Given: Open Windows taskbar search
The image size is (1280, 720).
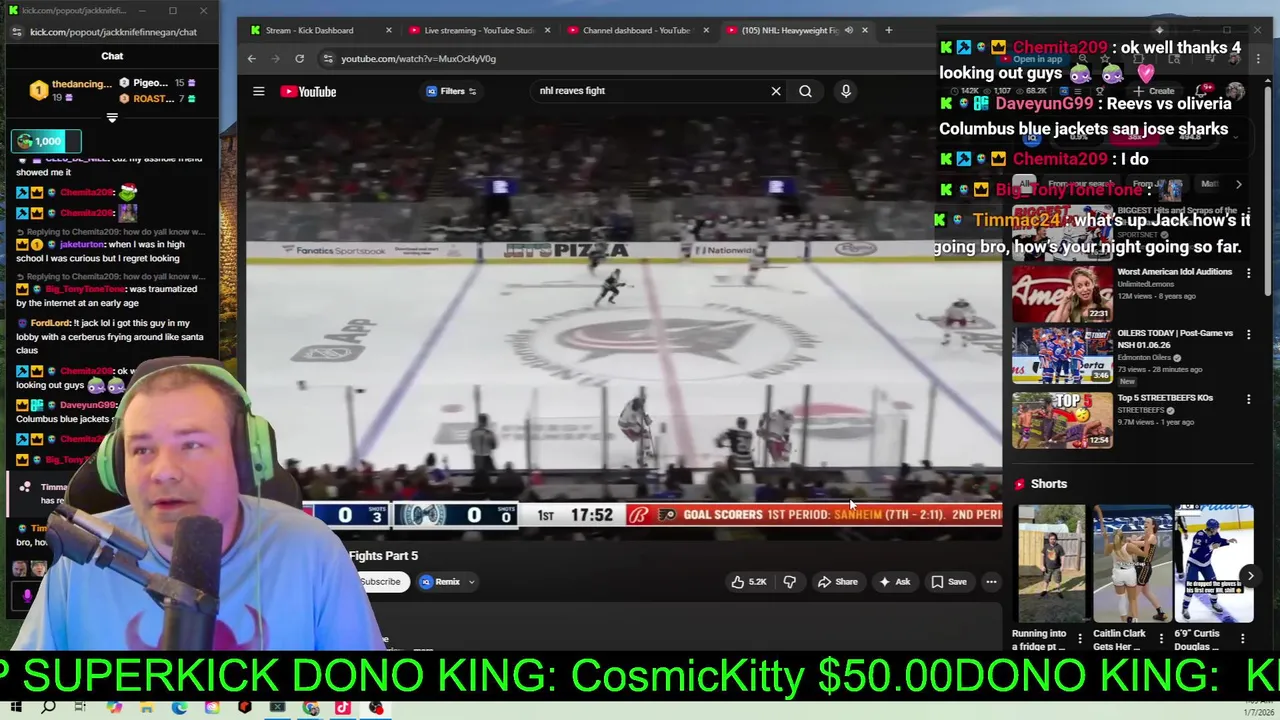Looking at the screenshot, I should tap(48, 708).
